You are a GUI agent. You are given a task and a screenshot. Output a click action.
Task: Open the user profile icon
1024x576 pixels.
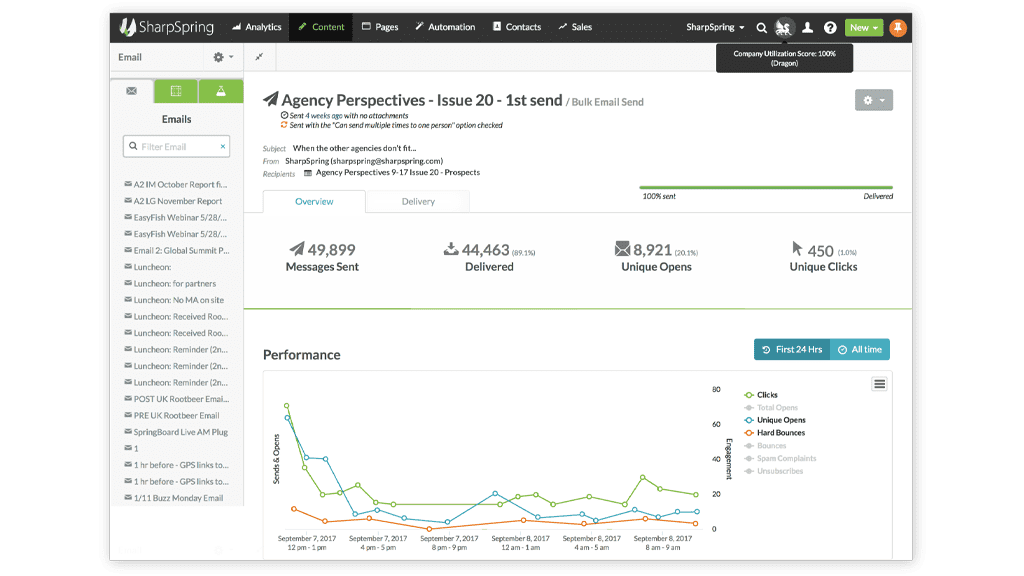pyautogui.click(x=808, y=27)
